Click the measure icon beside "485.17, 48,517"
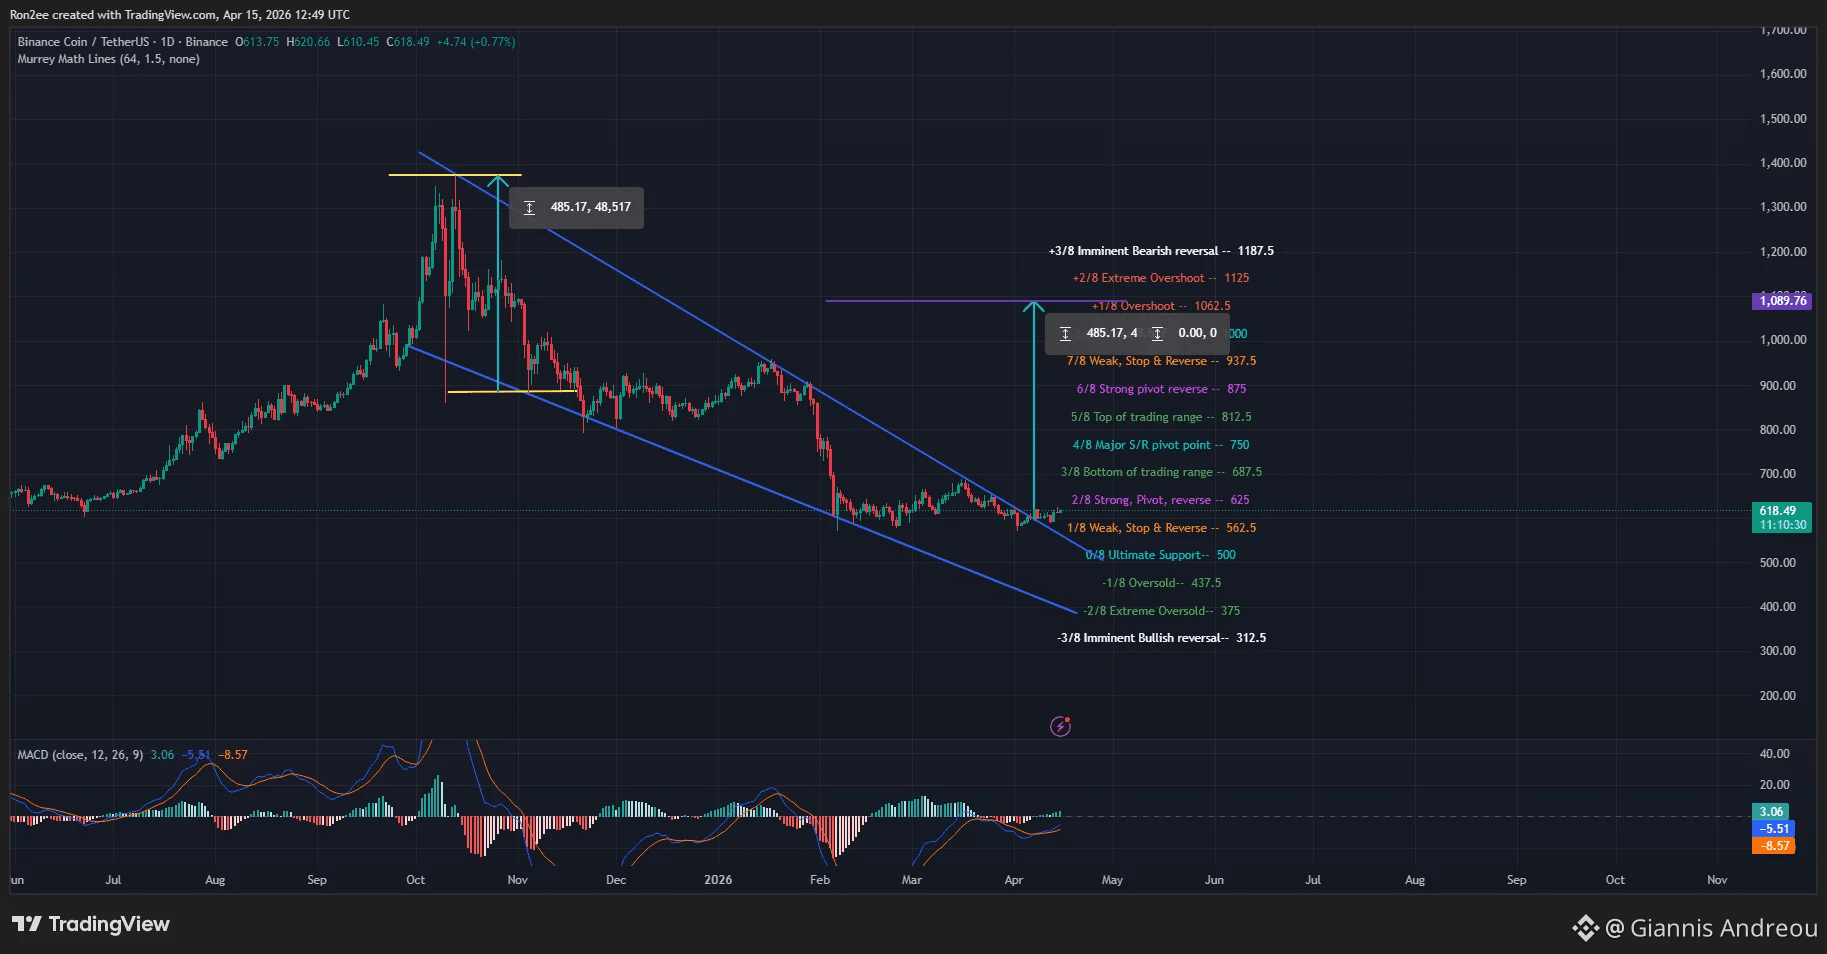This screenshot has width=1827, height=954. coord(529,208)
